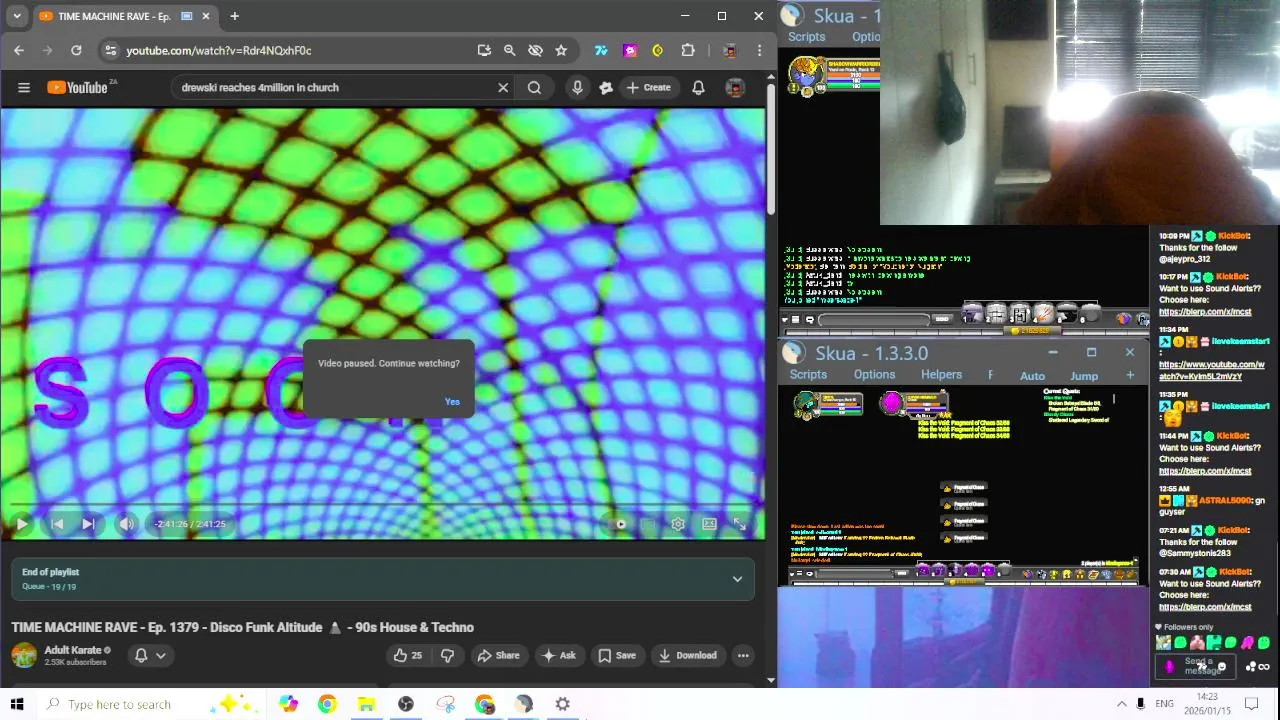Screen dimensions: 1280x720
Task: Reload the YouTube page
Action: tap(76, 50)
